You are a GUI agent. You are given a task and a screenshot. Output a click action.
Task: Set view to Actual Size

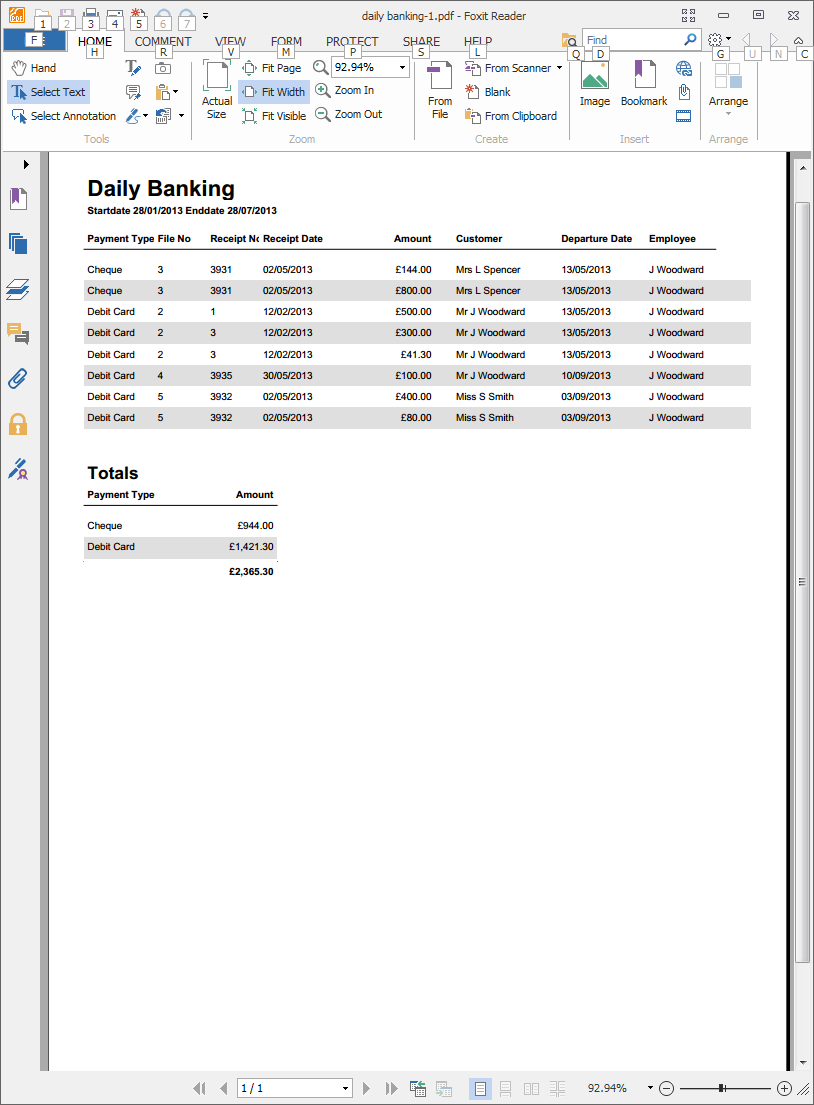pyautogui.click(x=216, y=90)
